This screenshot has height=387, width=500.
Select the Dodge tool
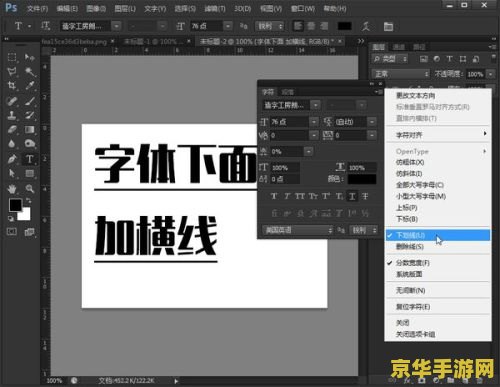[x=29, y=144]
